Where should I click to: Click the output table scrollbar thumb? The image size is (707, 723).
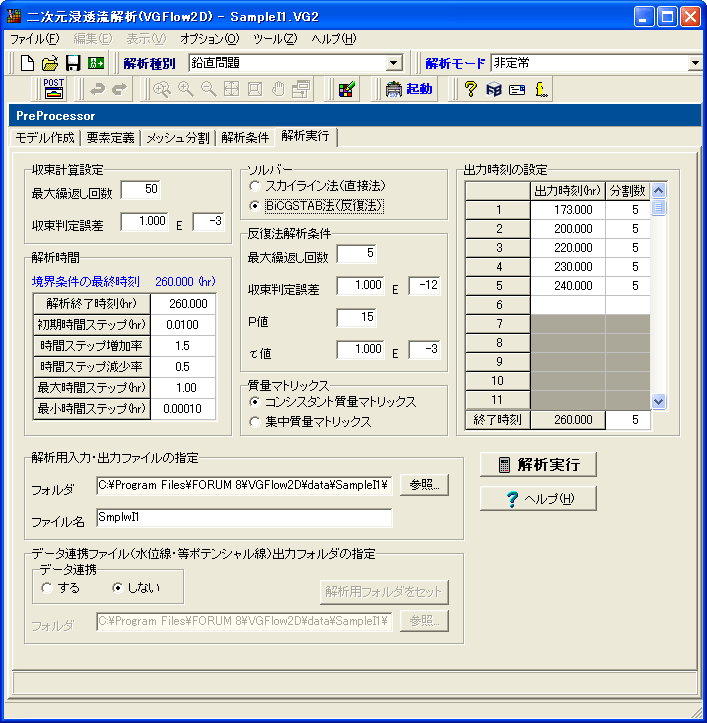click(658, 207)
